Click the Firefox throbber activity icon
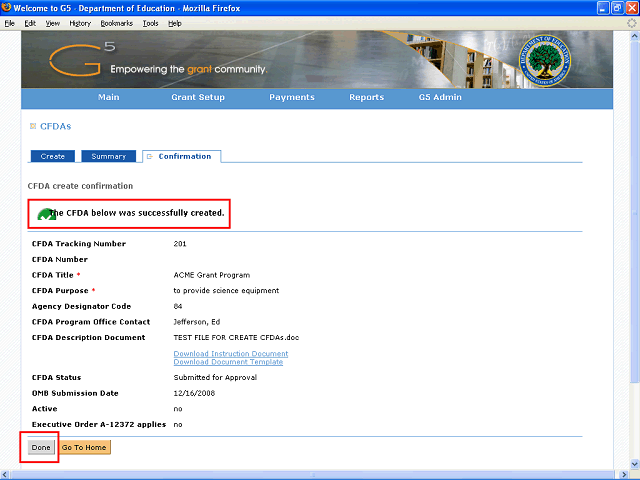This screenshot has height=480, width=640. [631, 23]
